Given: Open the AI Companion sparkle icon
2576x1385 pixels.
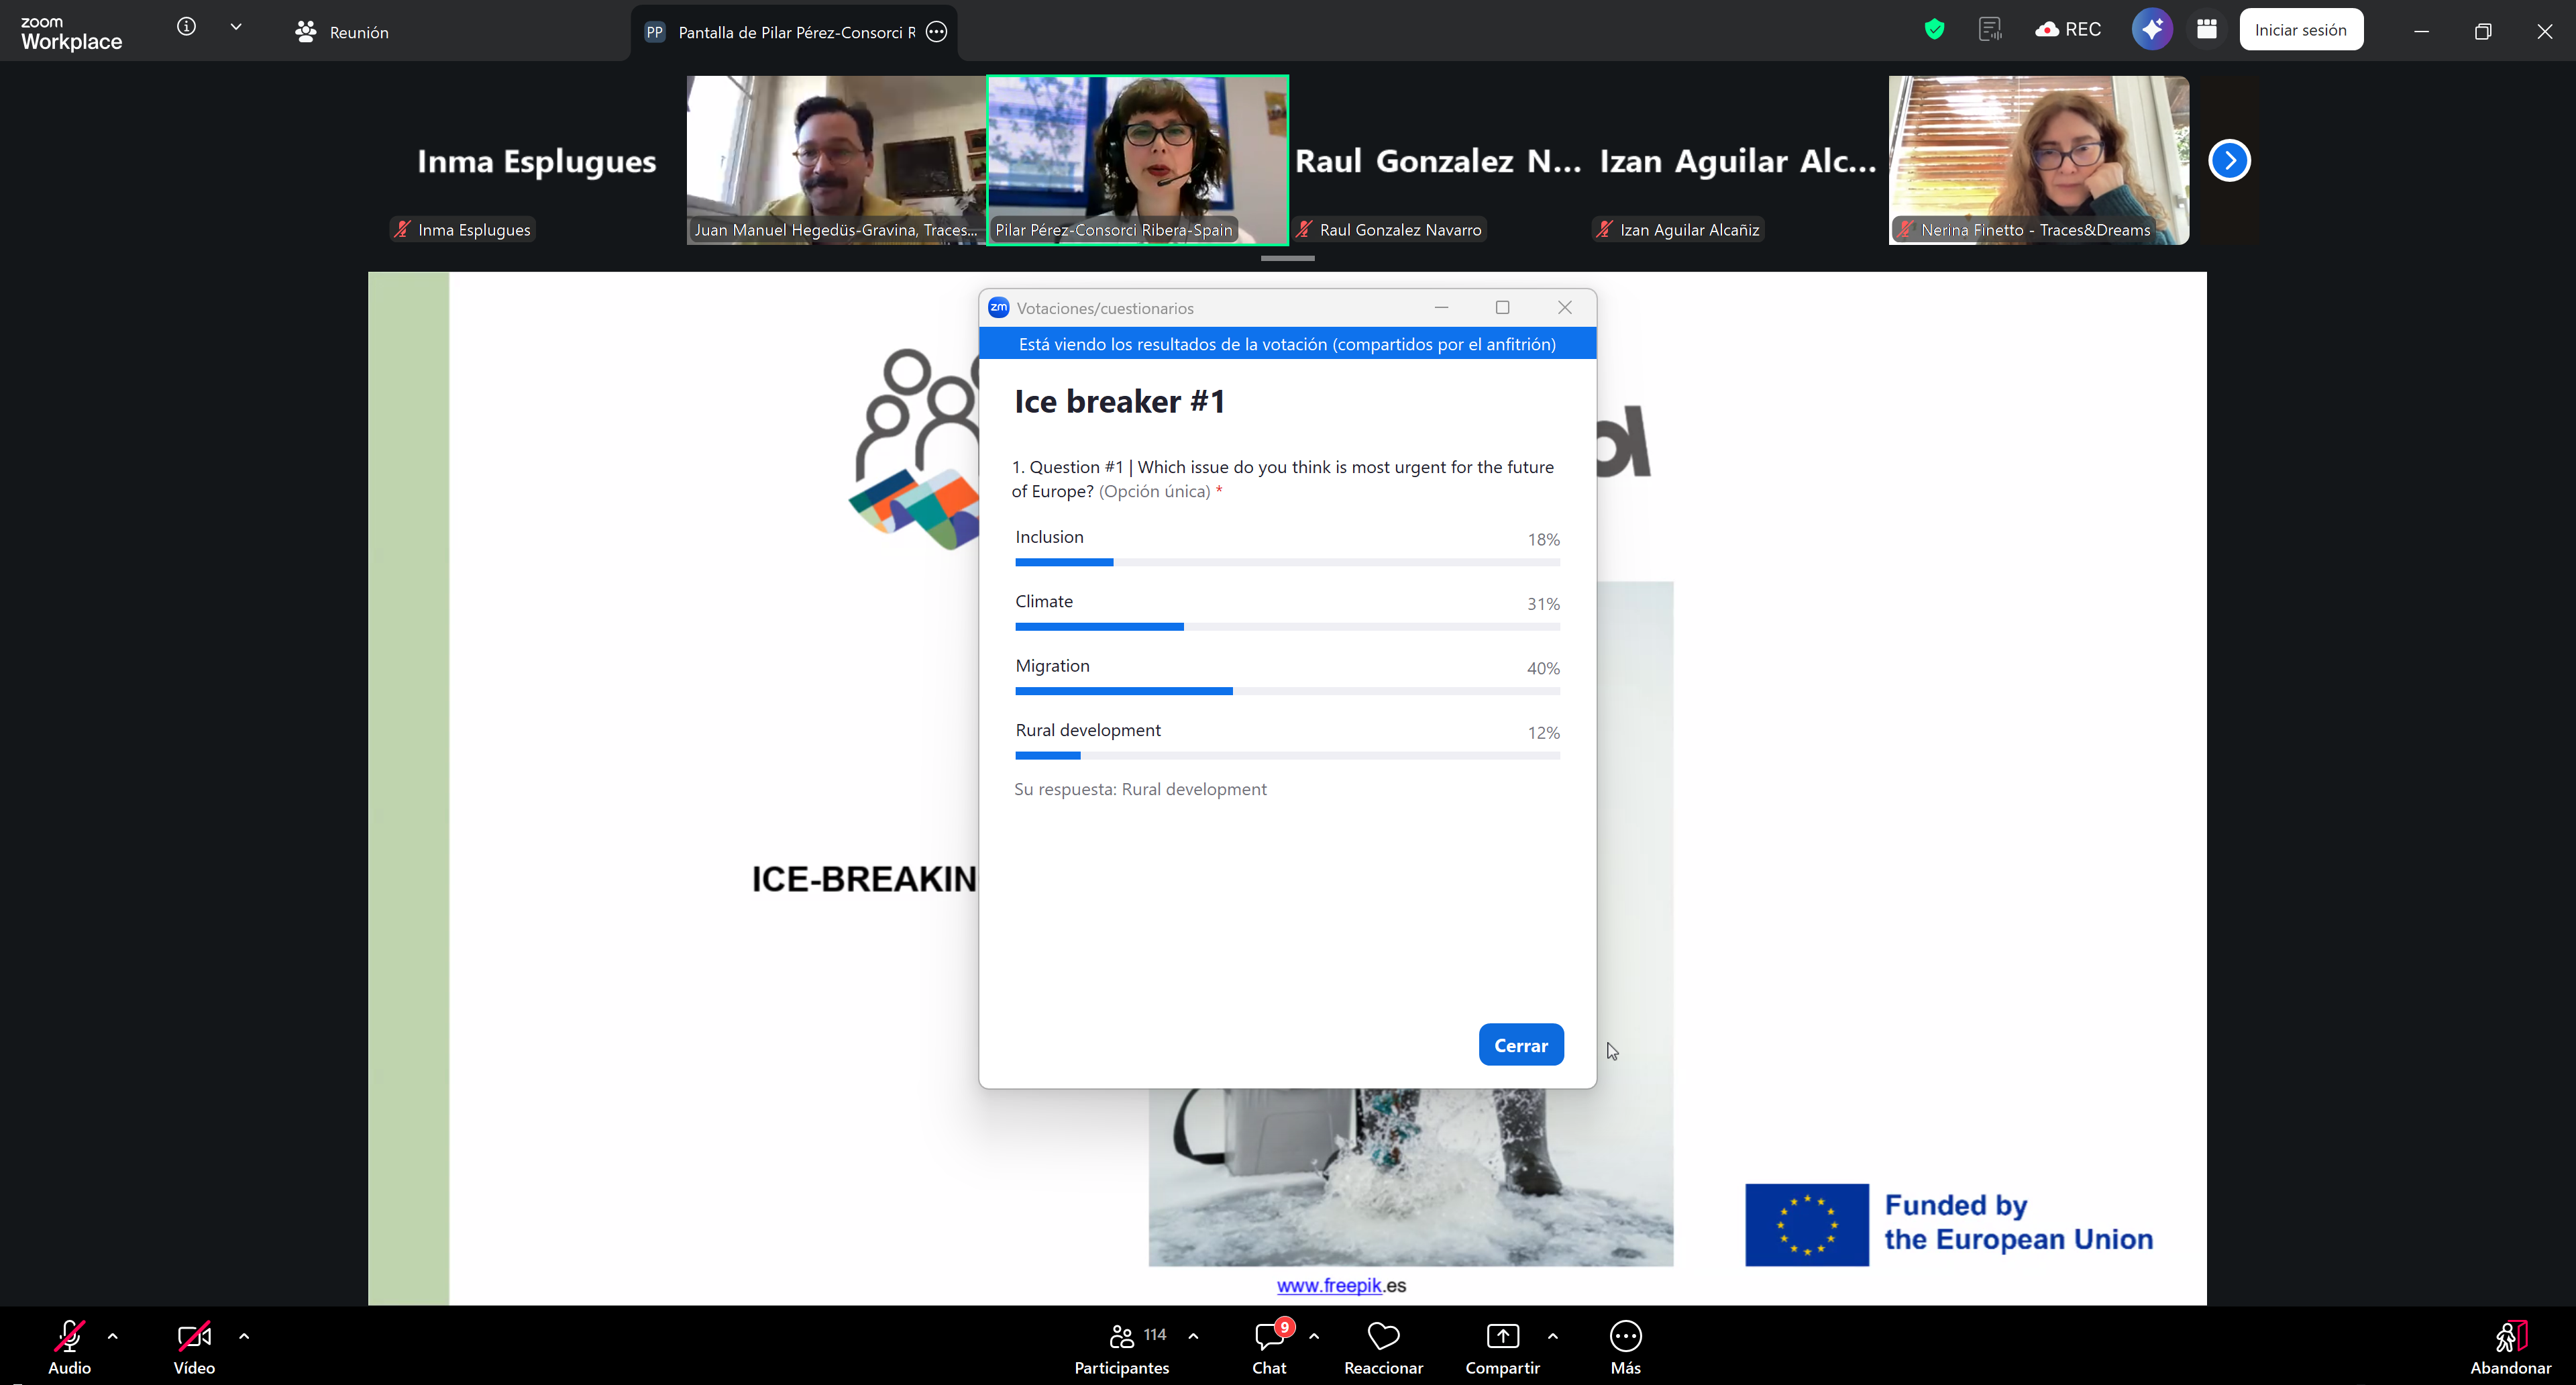Looking at the screenshot, I should tap(2151, 29).
